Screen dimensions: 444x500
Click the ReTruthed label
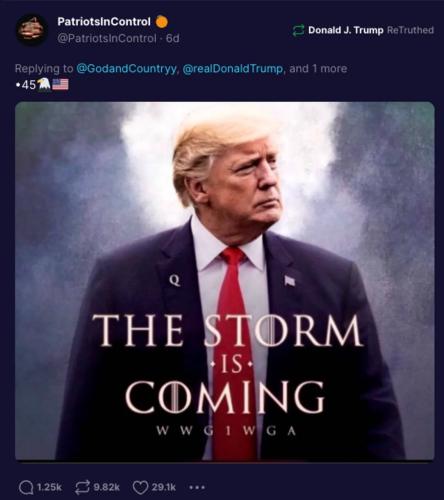[x=410, y=30]
